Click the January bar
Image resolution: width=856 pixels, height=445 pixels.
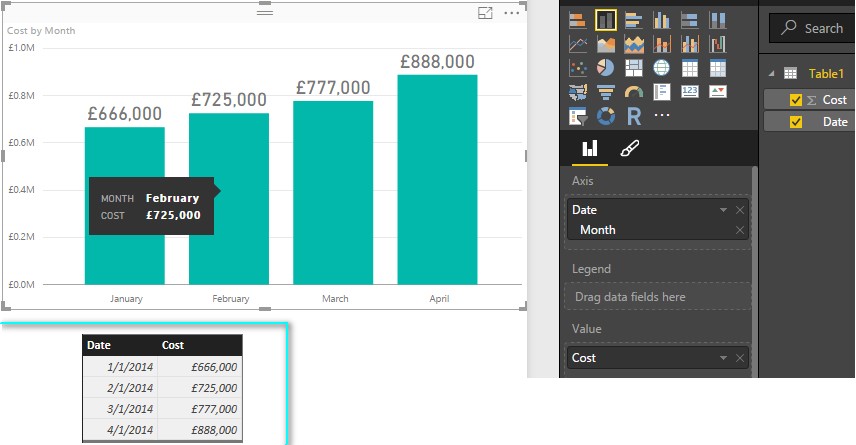(x=124, y=206)
